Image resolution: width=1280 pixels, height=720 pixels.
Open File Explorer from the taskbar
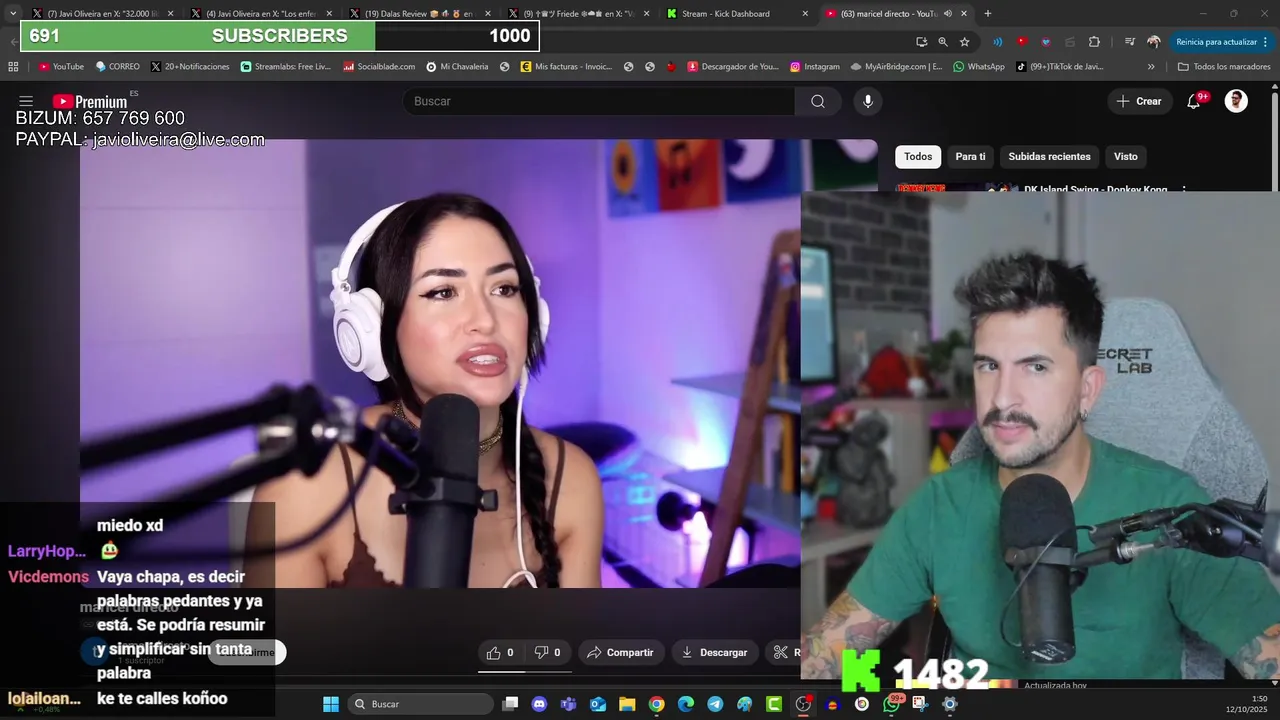point(627,704)
